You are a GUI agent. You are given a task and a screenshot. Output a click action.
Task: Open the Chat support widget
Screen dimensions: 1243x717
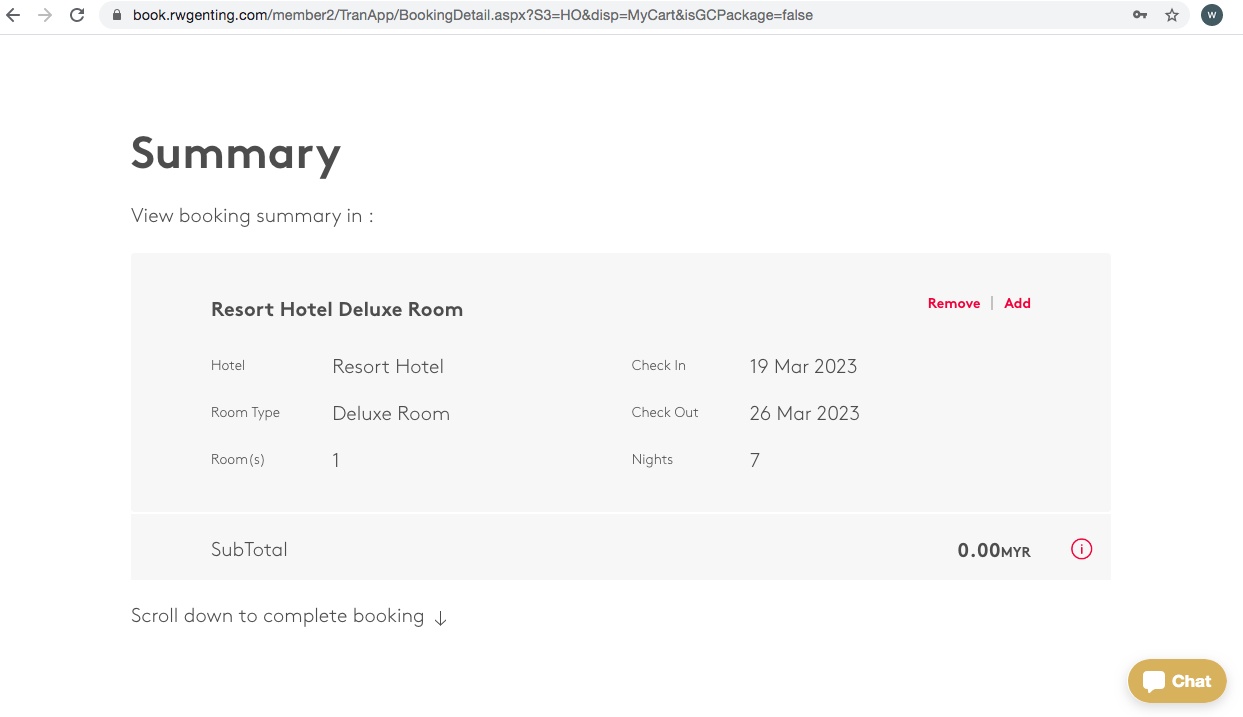pos(1177,681)
